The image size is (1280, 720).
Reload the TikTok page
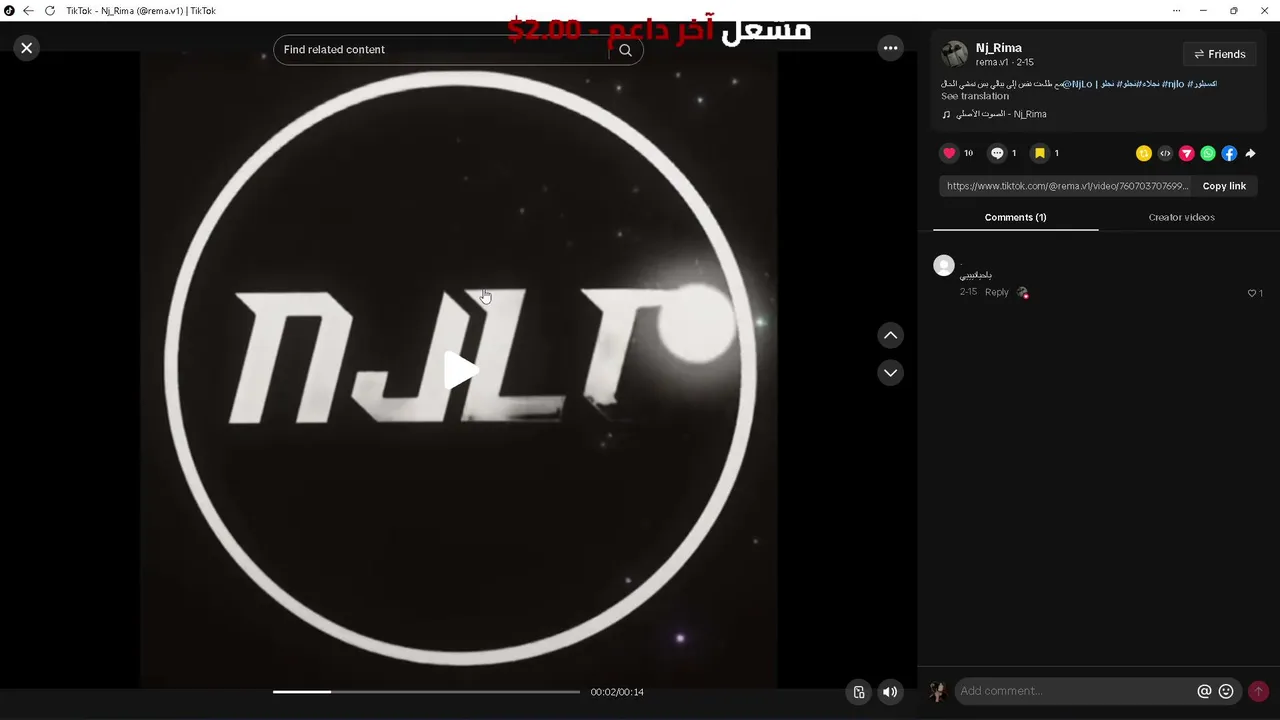49,11
